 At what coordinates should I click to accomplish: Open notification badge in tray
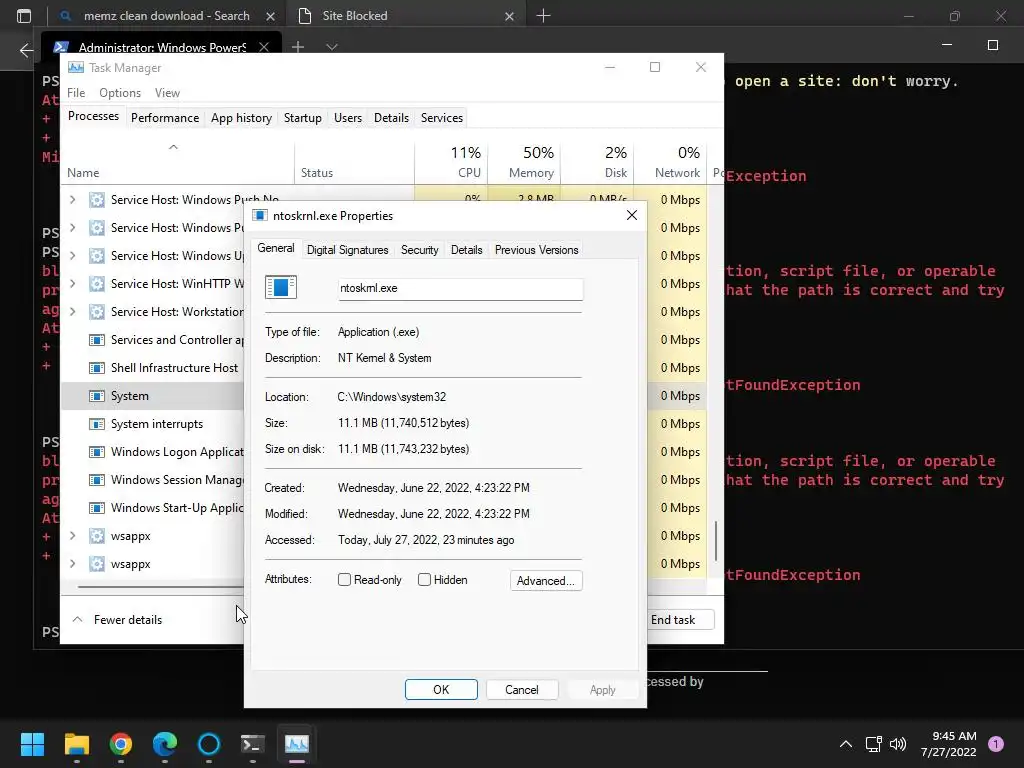[996, 743]
